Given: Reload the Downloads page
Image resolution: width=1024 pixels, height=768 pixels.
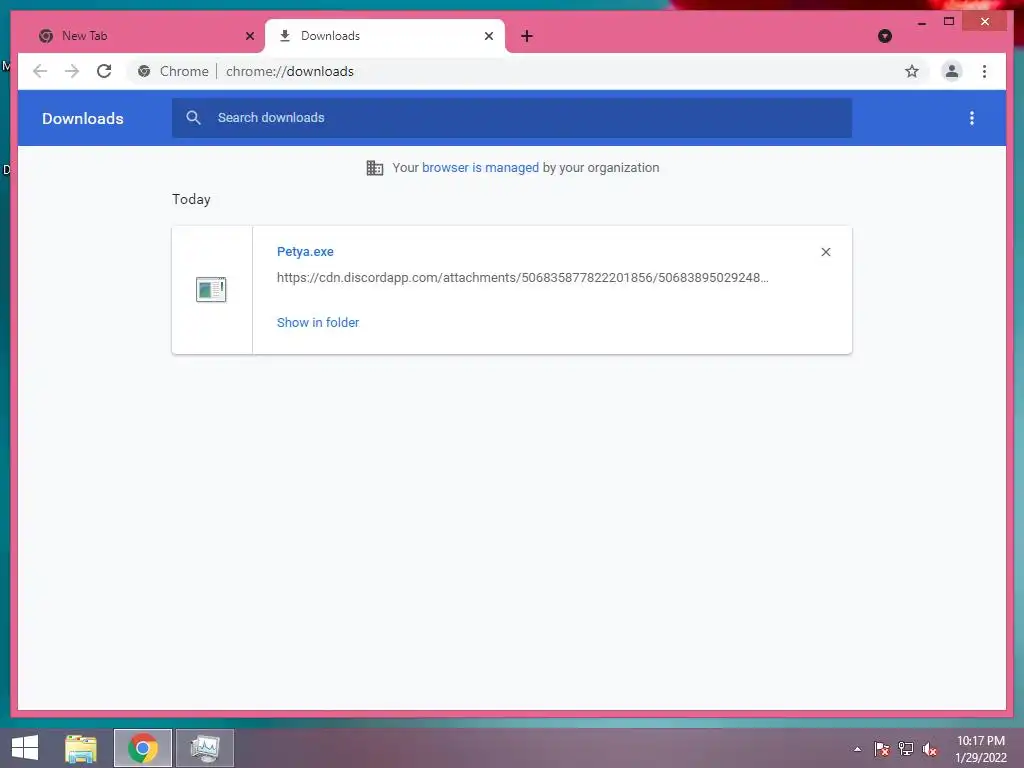Looking at the screenshot, I should [x=104, y=71].
